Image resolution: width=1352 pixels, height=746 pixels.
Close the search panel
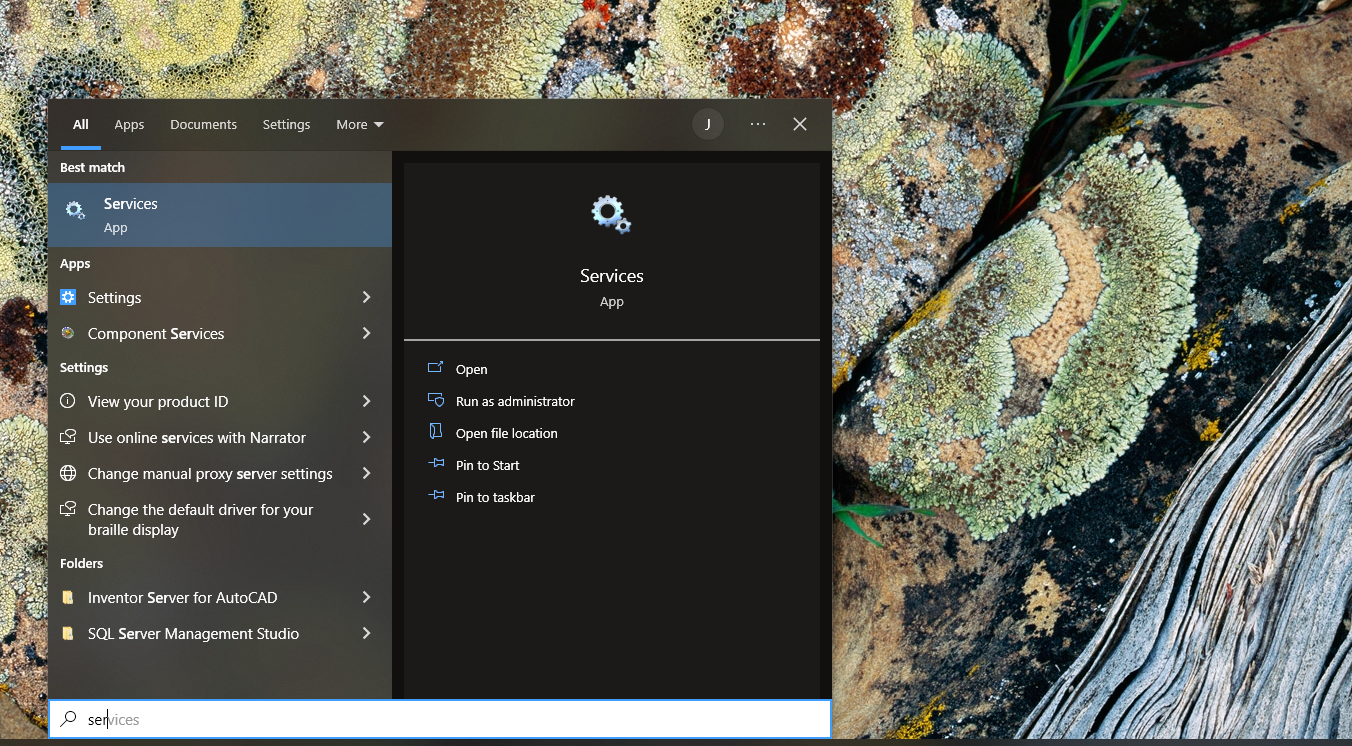tap(800, 124)
